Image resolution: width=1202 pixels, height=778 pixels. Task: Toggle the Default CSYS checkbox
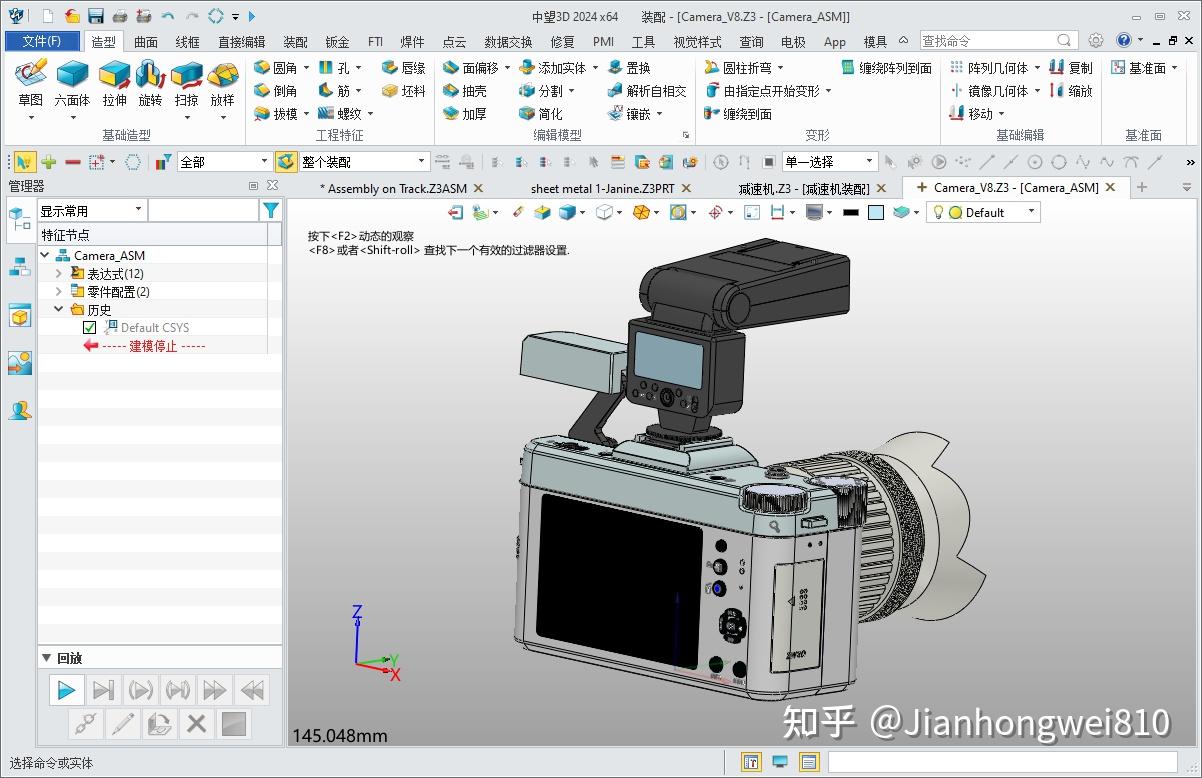pyautogui.click(x=89, y=328)
